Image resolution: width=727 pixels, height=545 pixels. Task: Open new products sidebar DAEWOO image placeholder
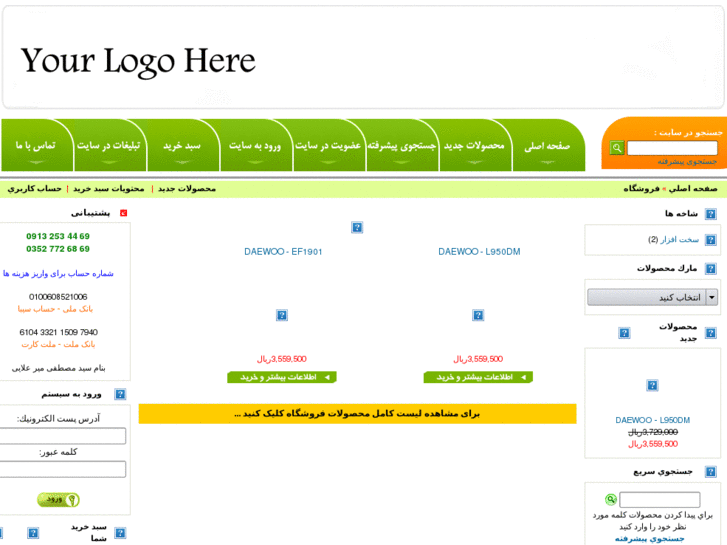point(652,385)
